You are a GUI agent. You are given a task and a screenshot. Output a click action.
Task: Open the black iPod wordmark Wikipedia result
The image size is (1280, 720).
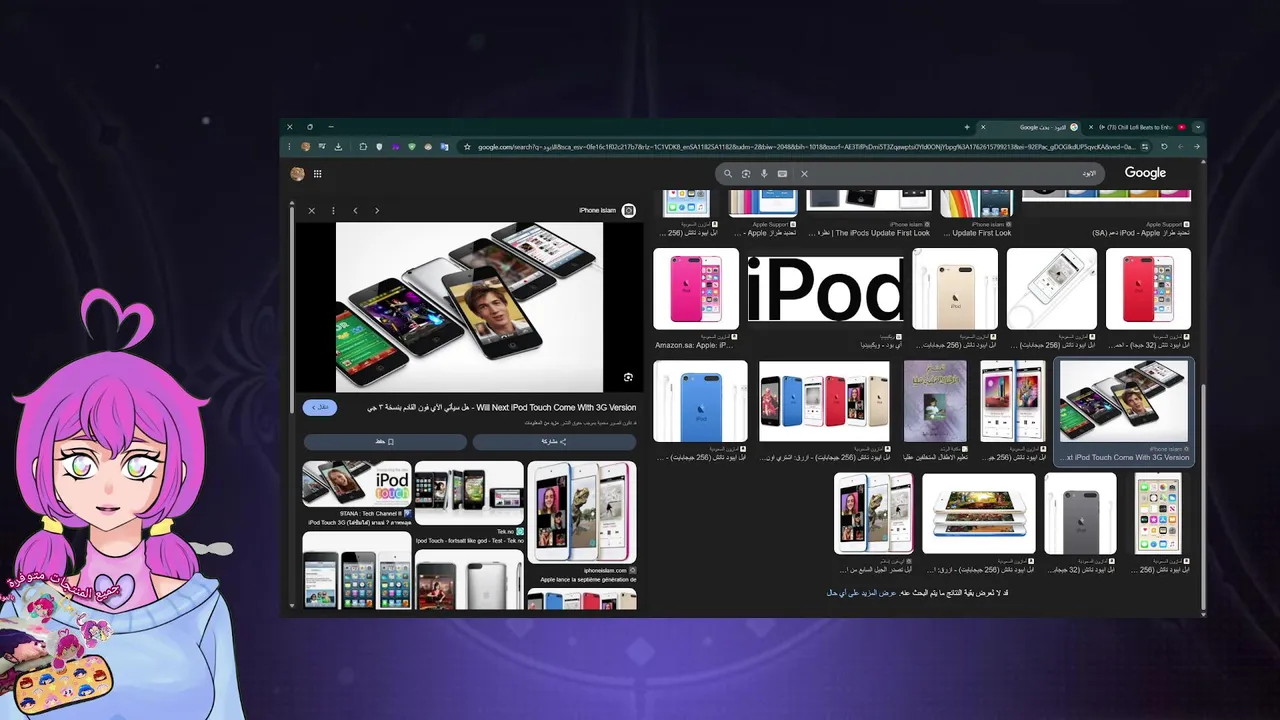point(825,289)
